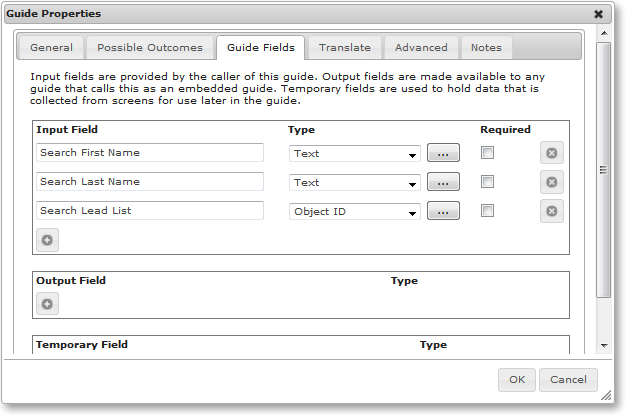
Task: Open the Advanced tab
Action: click(421, 48)
